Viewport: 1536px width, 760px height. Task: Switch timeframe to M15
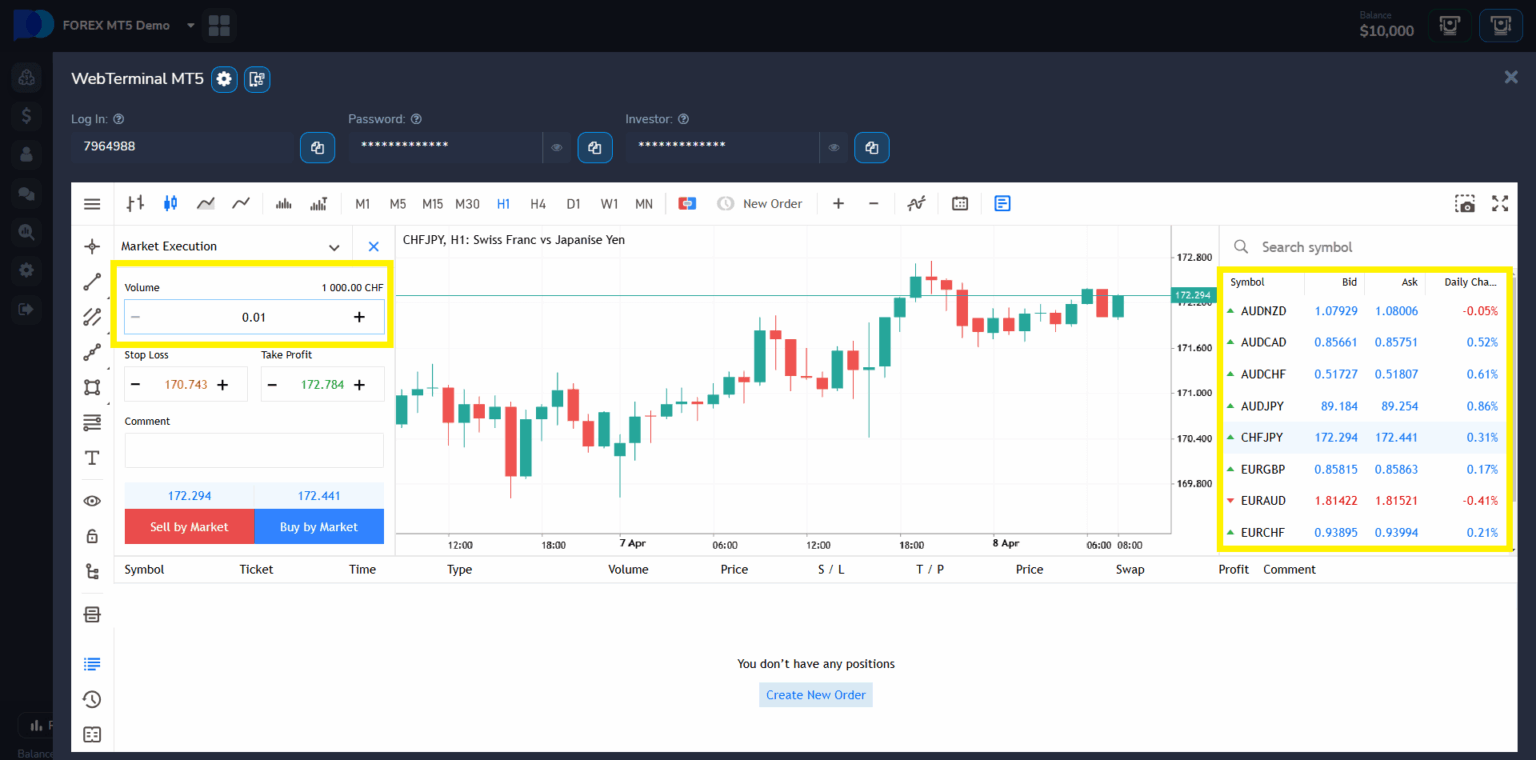(x=432, y=203)
